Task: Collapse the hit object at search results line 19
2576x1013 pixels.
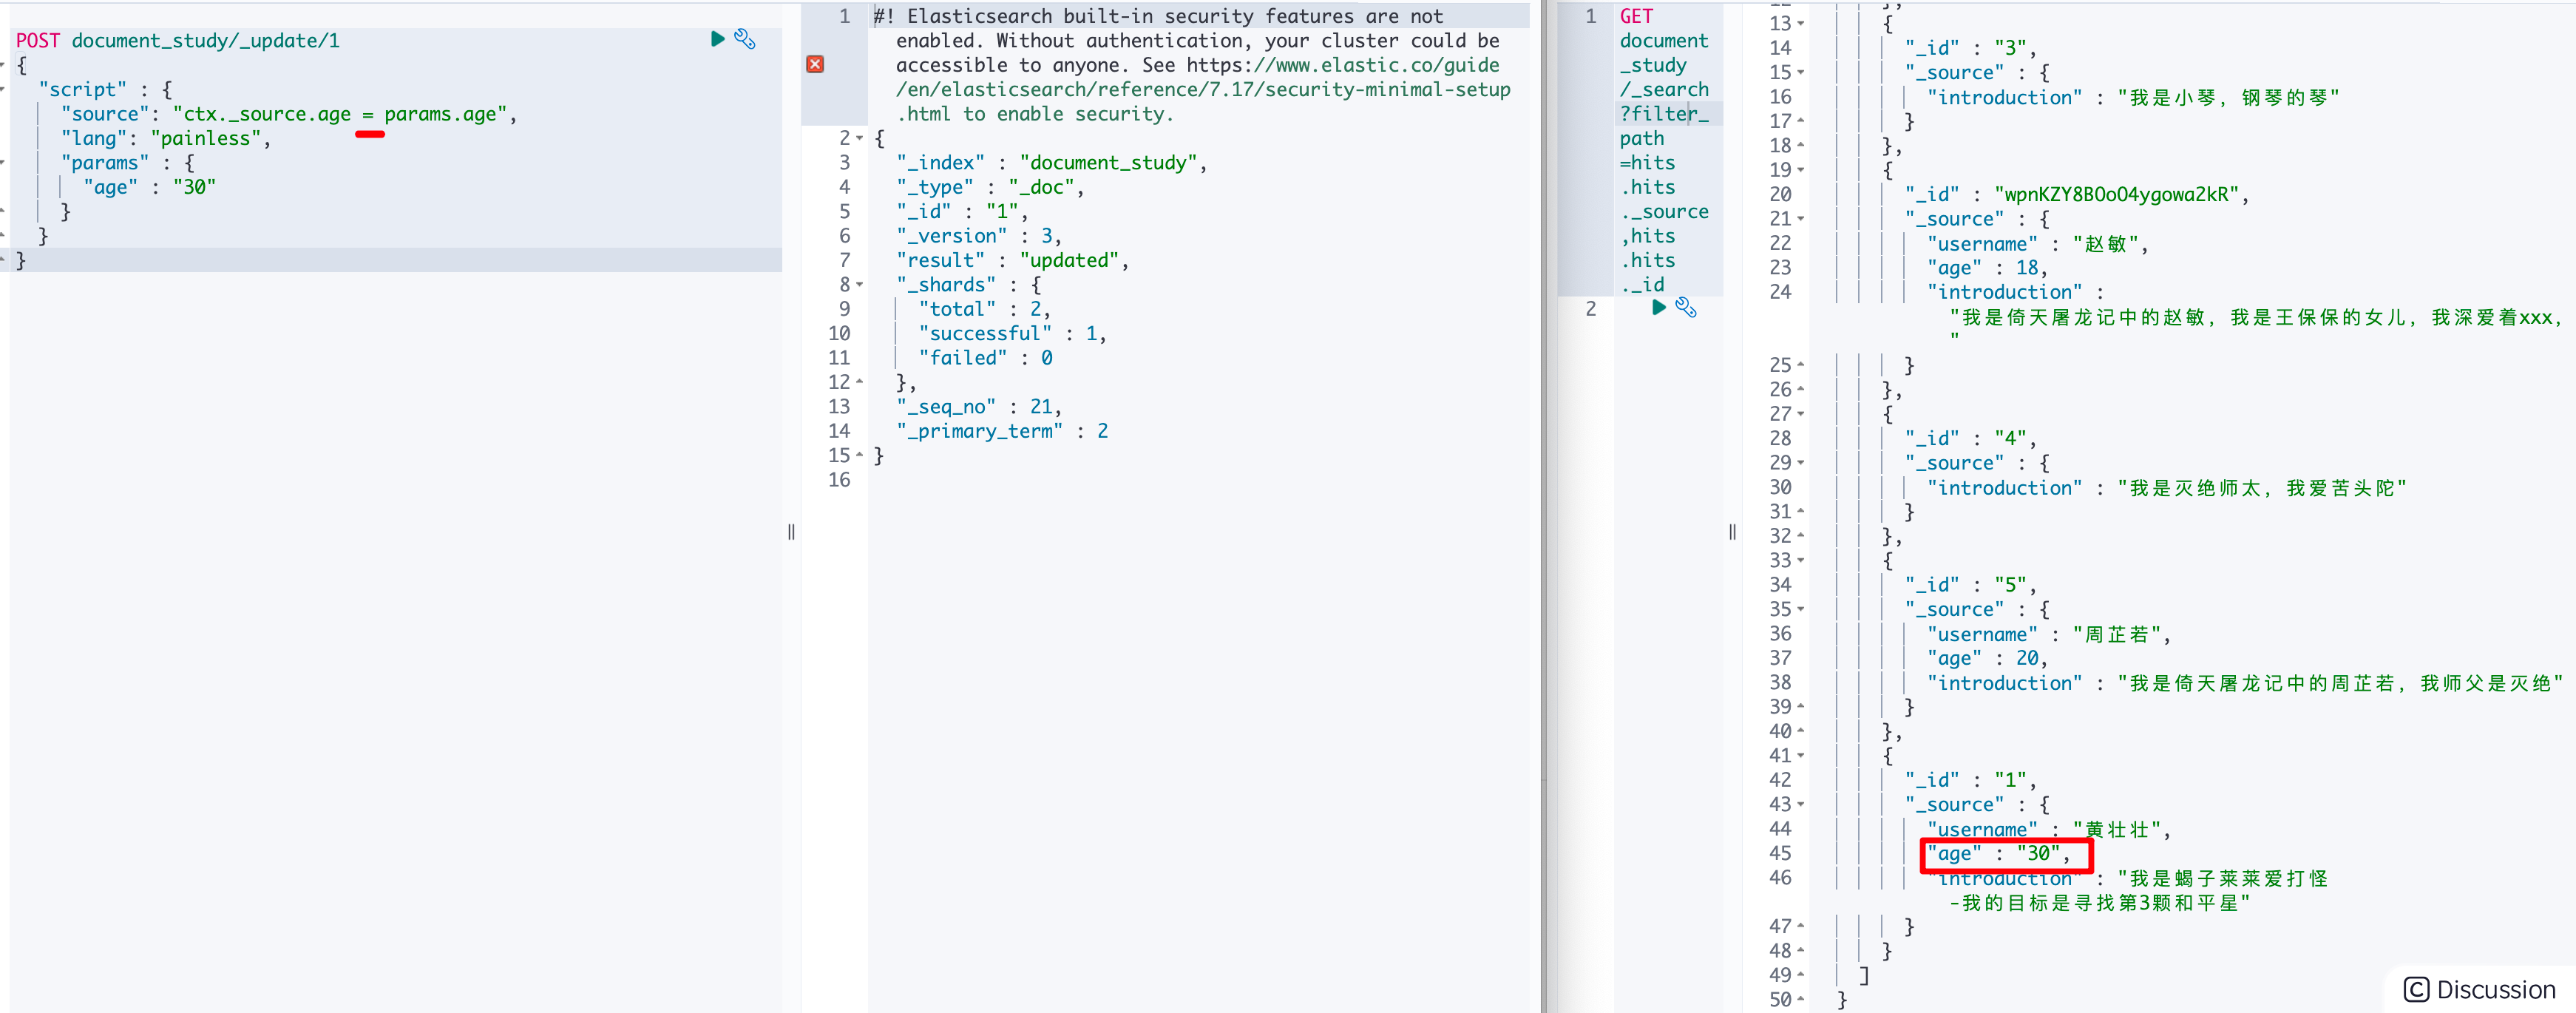Action: pyautogui.click(x=1801, y=170)
